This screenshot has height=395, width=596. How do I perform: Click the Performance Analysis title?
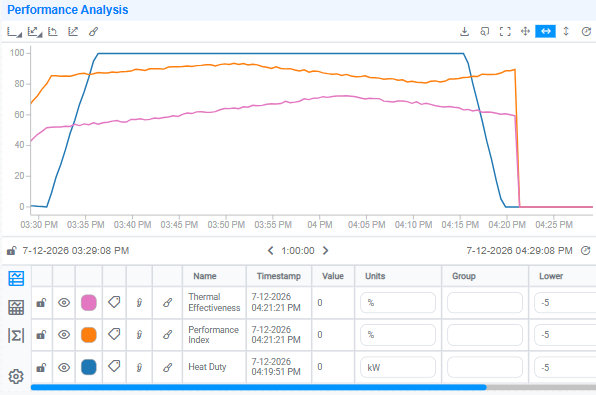click(x=68, y=10)
